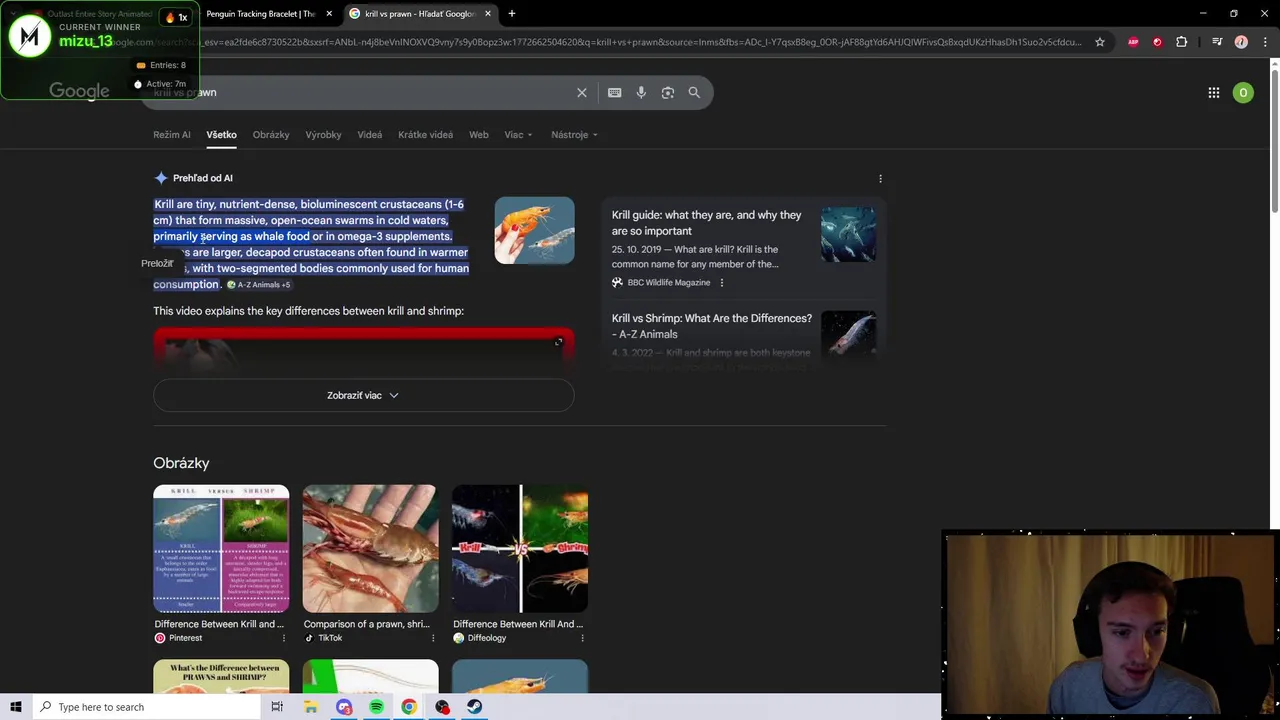Open the media controls toolbar icon

point(1217,42)
